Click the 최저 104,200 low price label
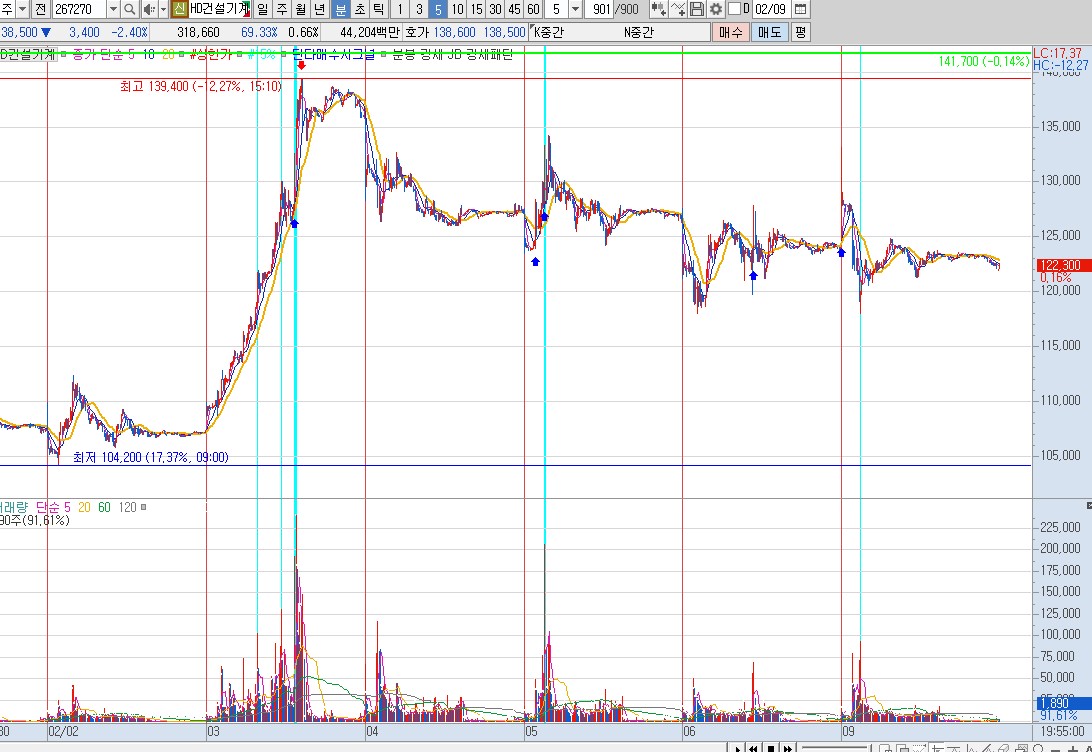 coord(150,457)
